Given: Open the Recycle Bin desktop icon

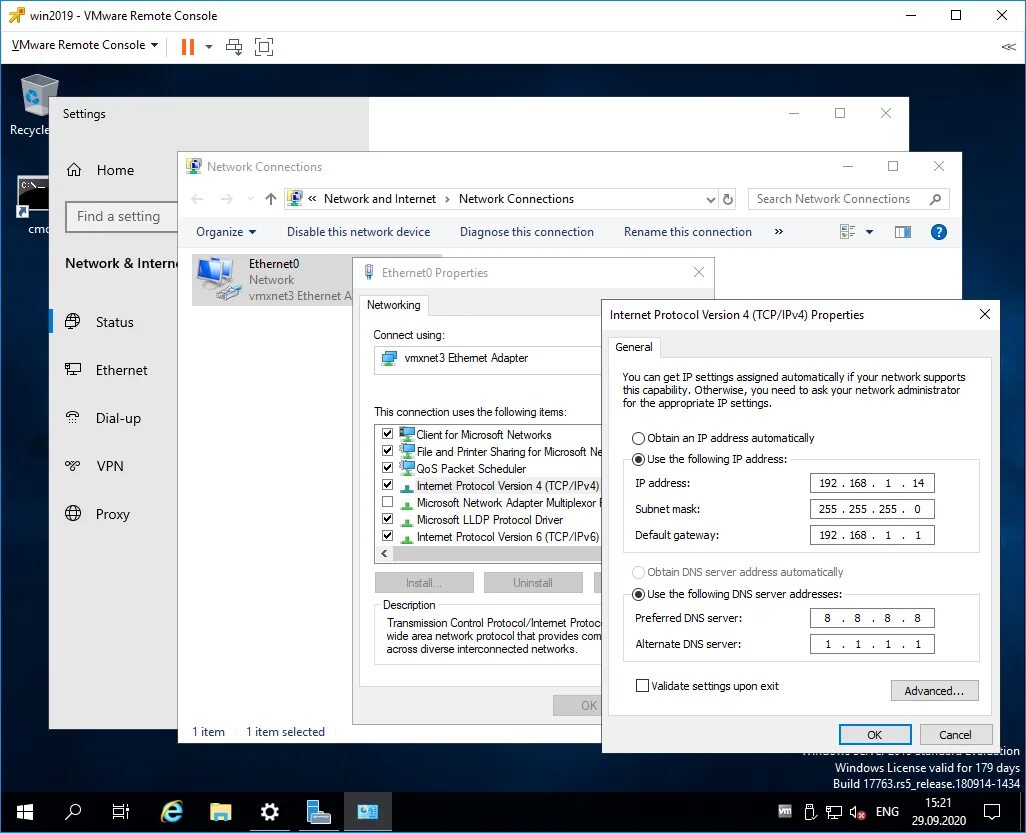Looking at the screenshot, I should [x=33, y=105].
